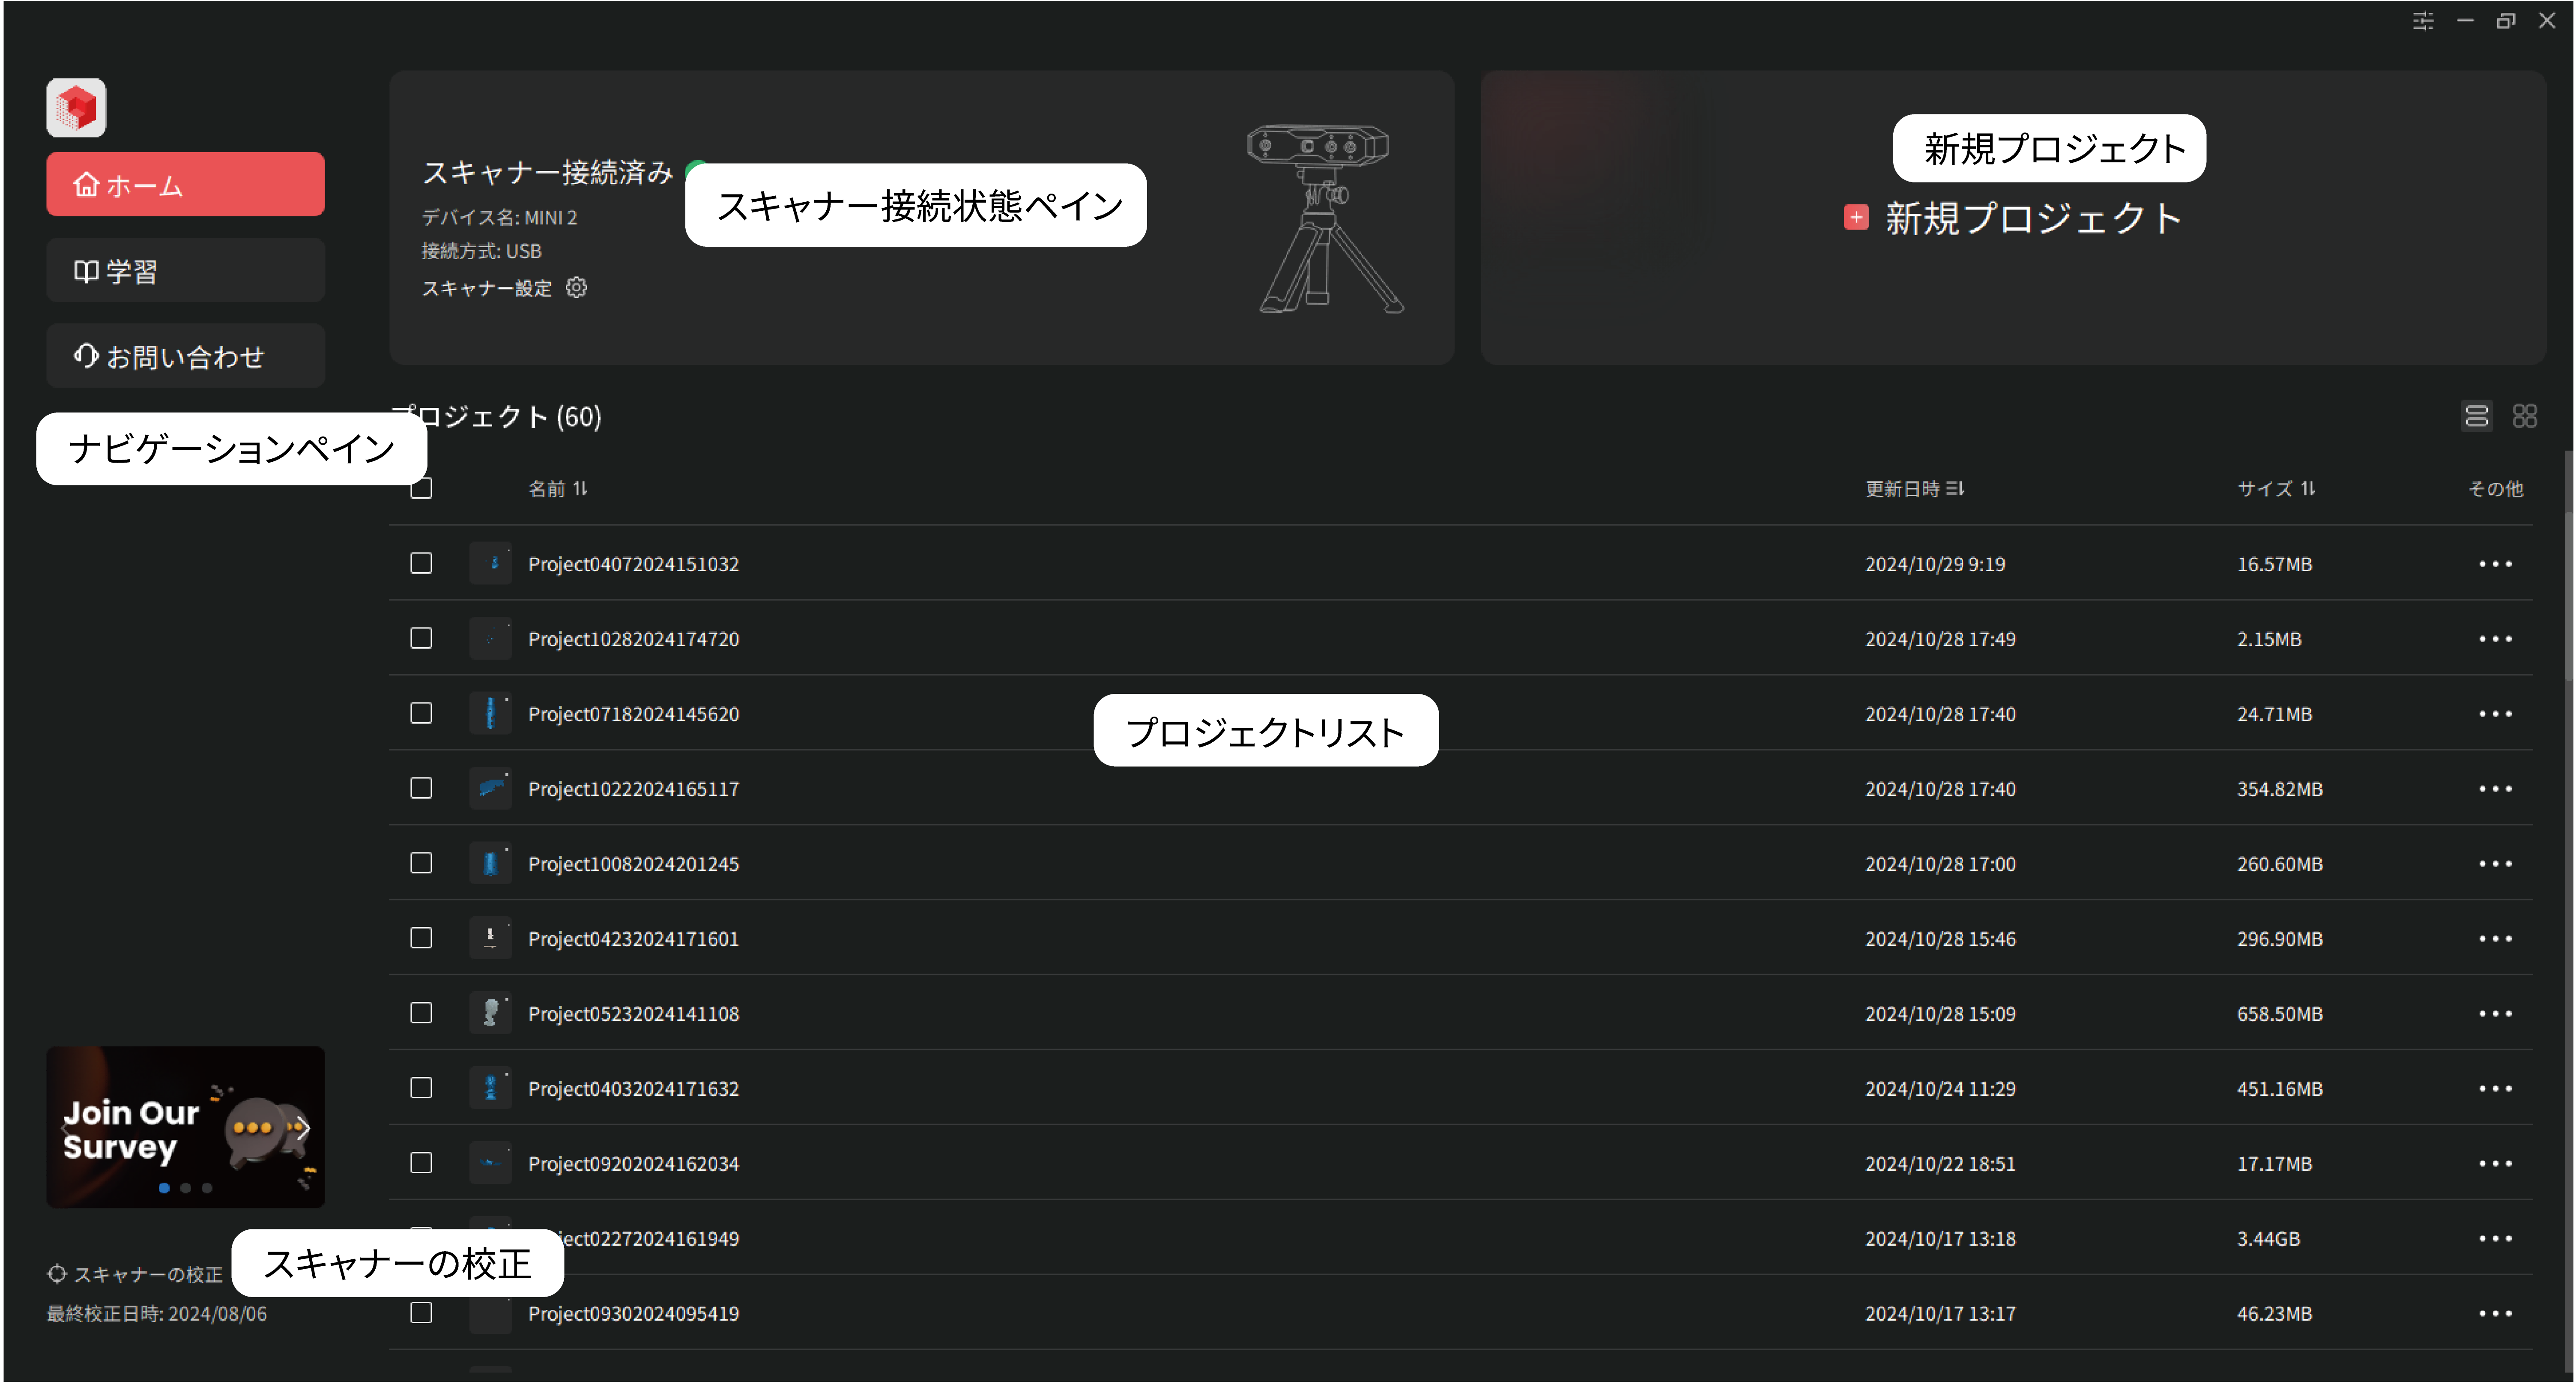Open project named Project10282024174720

click(x=633, y=639)
